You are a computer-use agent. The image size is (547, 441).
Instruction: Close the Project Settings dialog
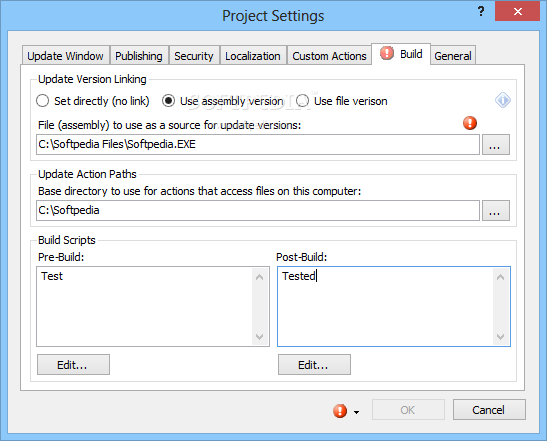(x=517, y=12)
